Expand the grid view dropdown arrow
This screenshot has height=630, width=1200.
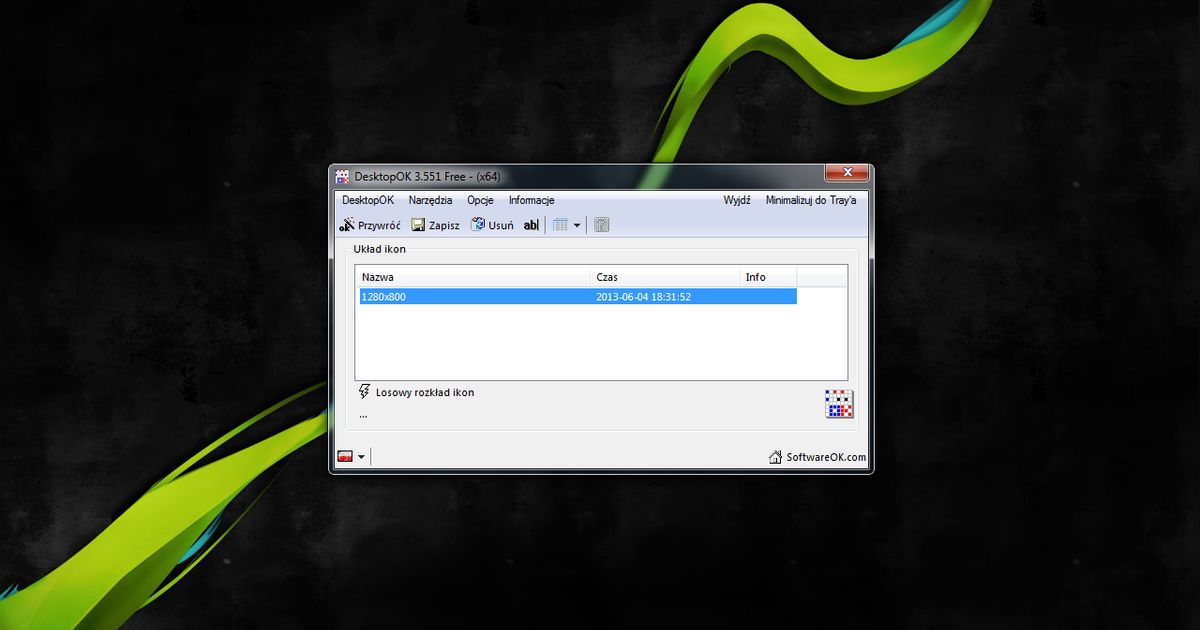(576, 226)
